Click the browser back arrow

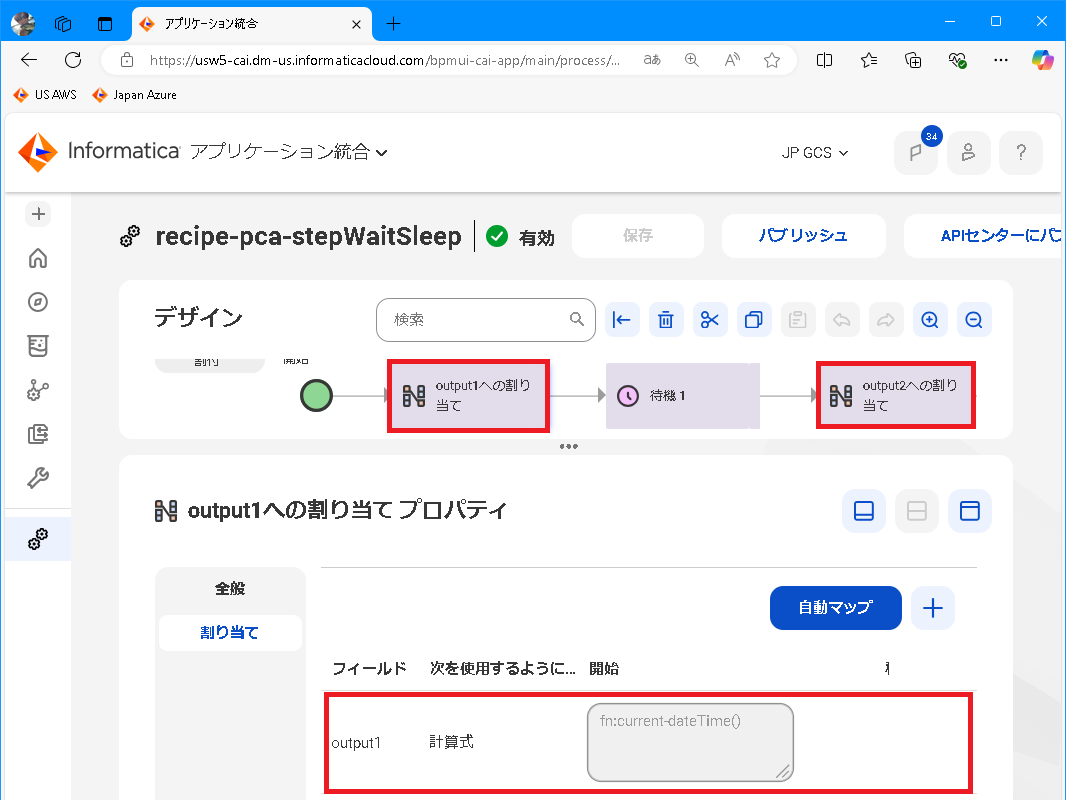click(x=29, y=60)
